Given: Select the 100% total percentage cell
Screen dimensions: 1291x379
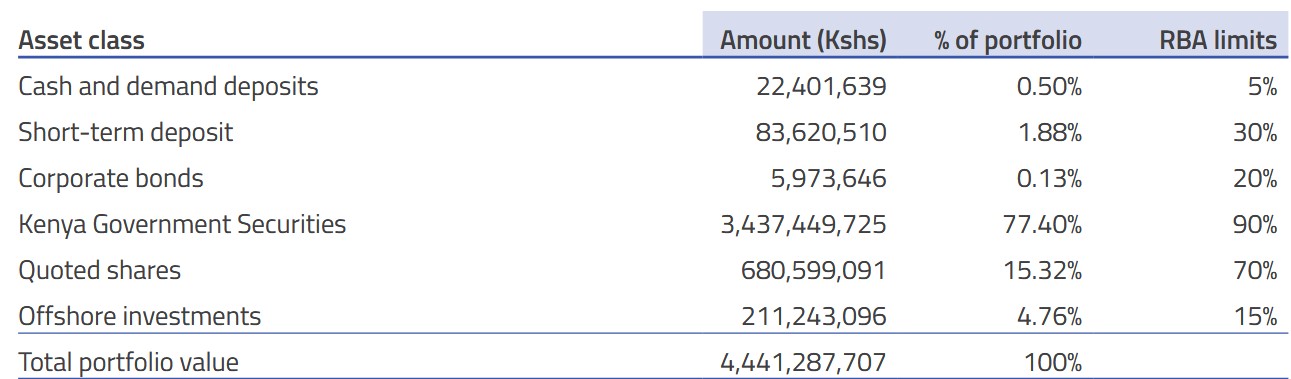Looking at the screenshot, I should pyautogui.click(x=1054, y=362).
